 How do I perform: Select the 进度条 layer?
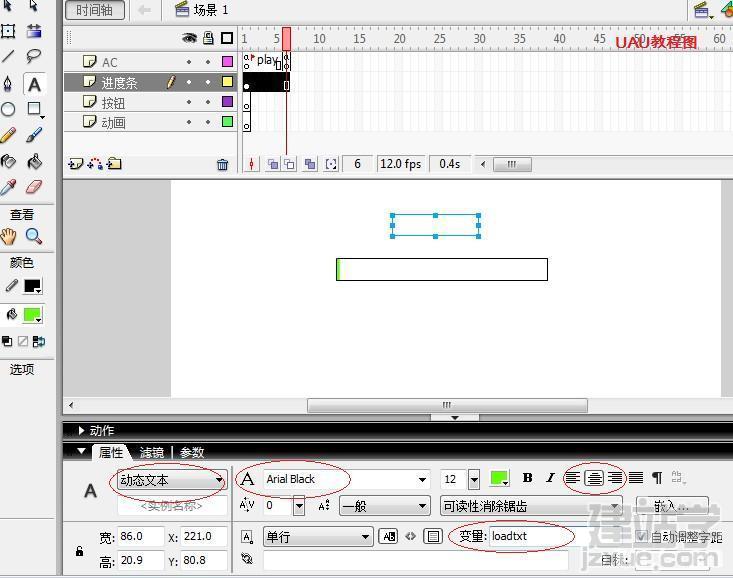coord(151,82)
